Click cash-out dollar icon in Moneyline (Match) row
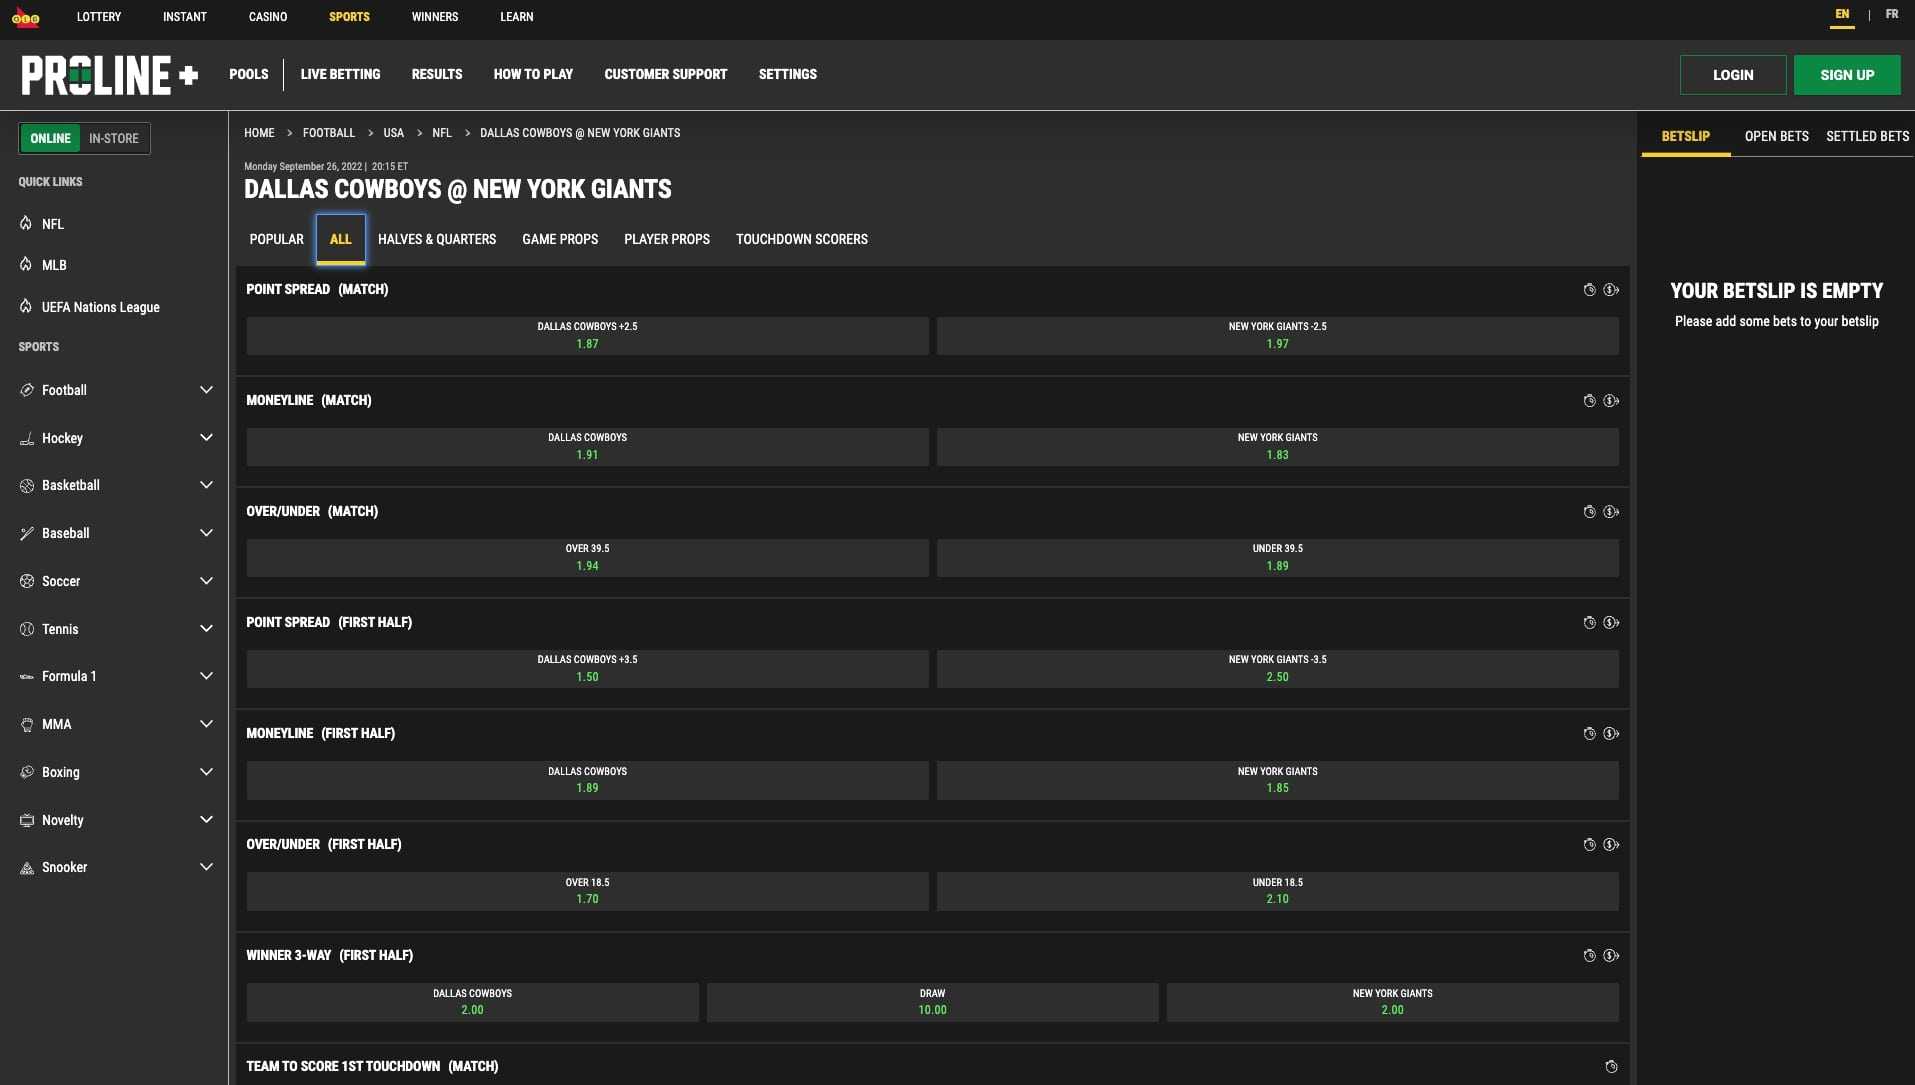The width and height of the screenshot is (1915, 1085). 1611,401
